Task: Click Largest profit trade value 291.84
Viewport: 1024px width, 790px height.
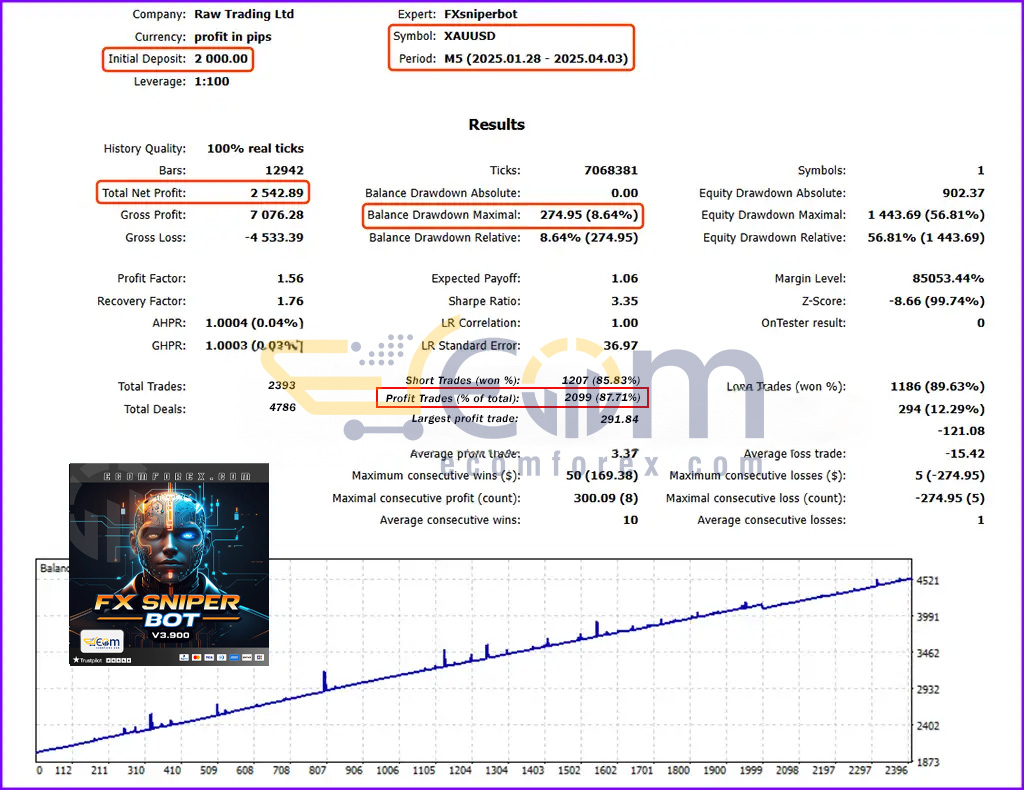Action: (619, 419)
